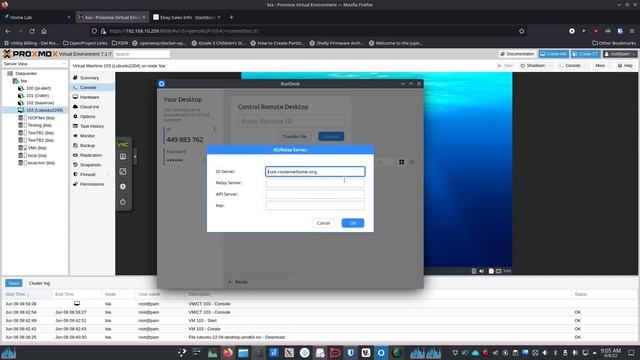The image size is (640, 360).
Task: Open Task History
Action: click(x=92, y=126)
